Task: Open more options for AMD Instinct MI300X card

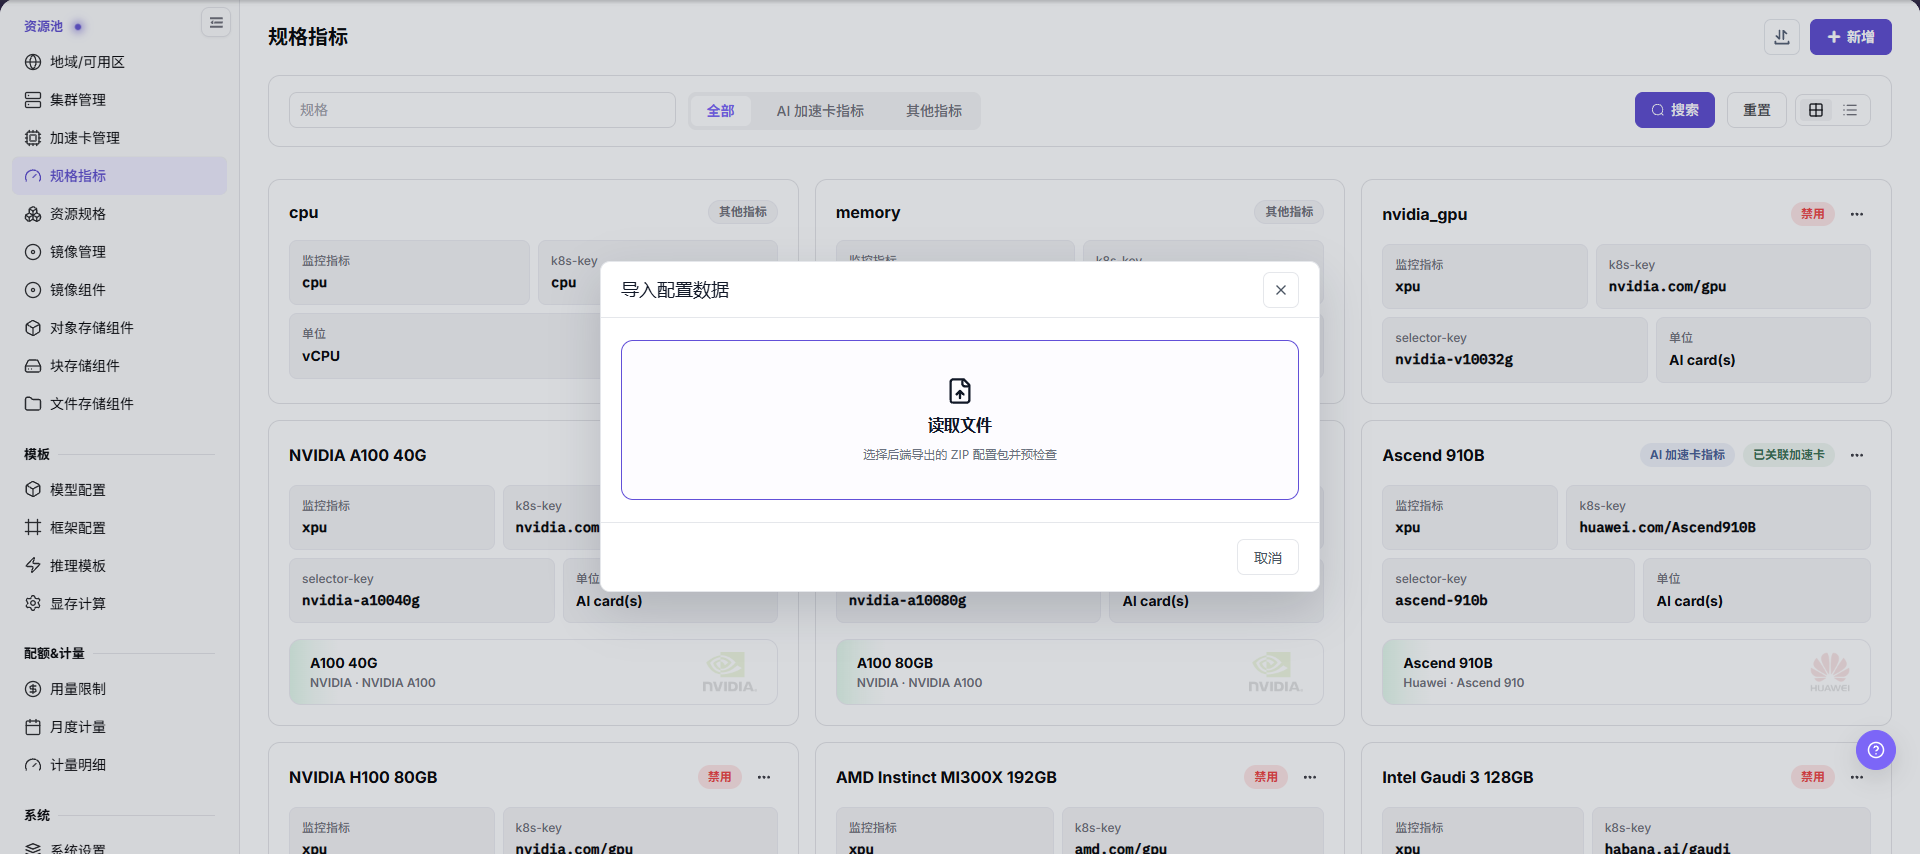Action: 1310,777
